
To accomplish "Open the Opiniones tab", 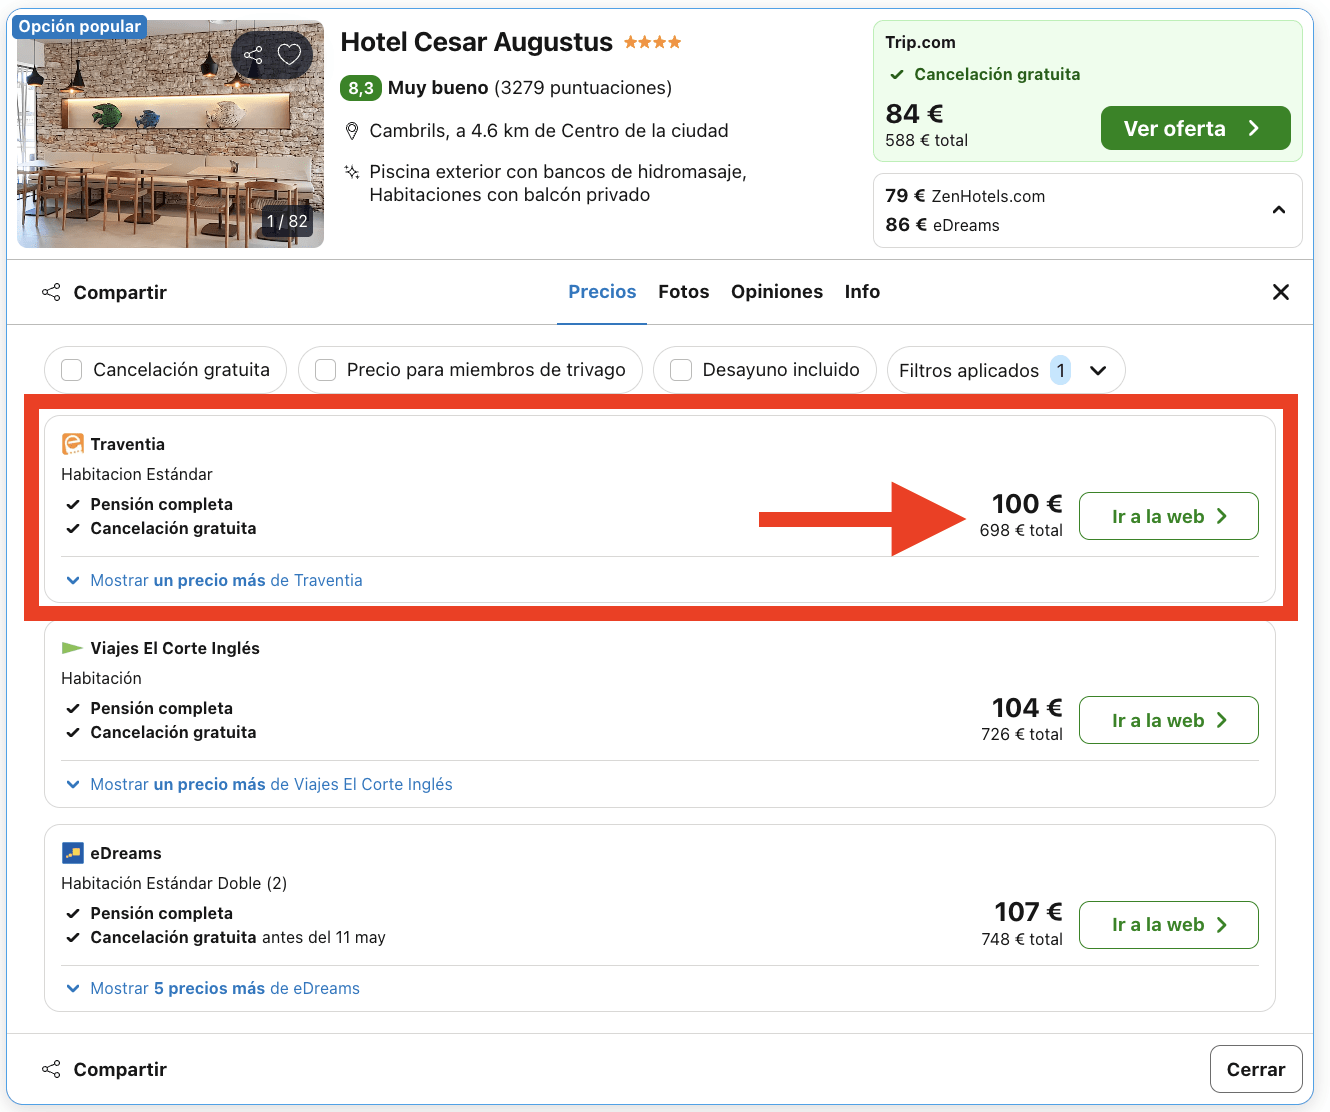I will click(777, 291).
